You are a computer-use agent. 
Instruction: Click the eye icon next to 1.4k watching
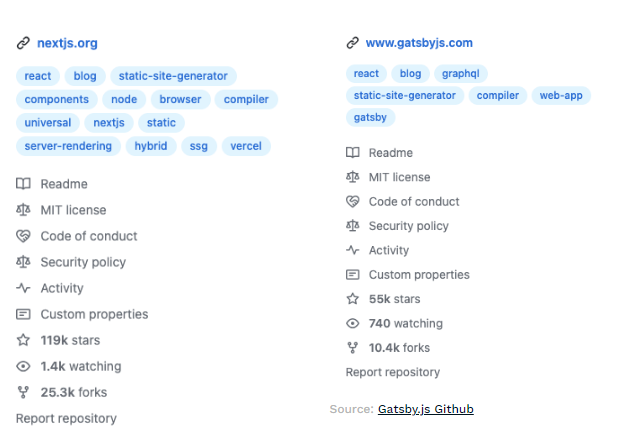pos(23,366)
